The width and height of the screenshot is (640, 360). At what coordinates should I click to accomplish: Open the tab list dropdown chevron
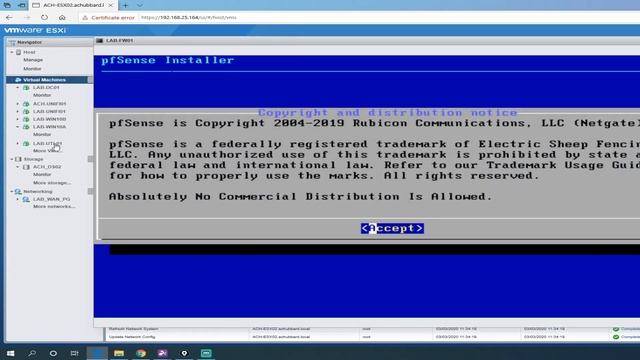pos(140,5)
